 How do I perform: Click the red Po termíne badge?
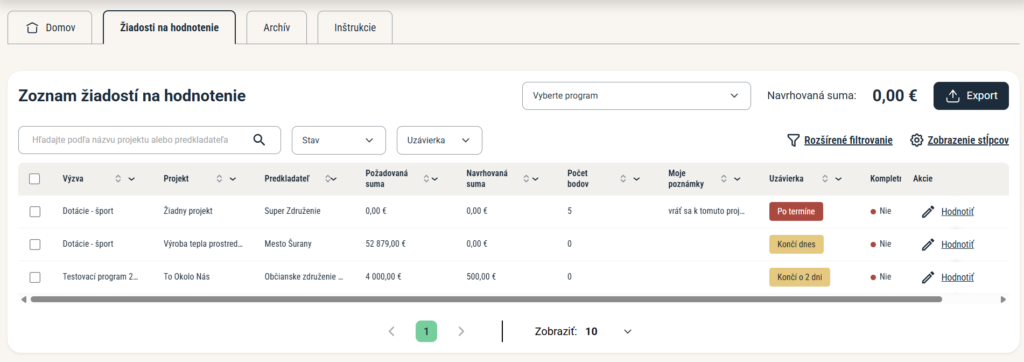796,212
